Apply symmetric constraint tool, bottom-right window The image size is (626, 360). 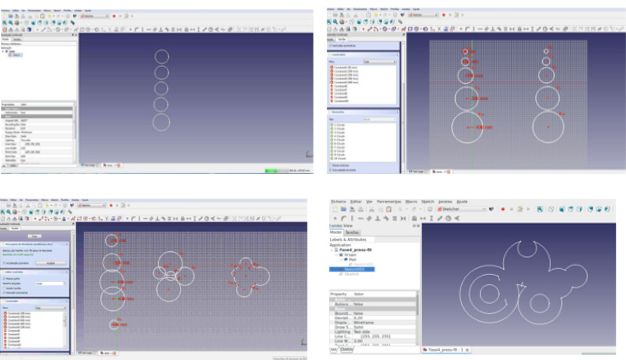click(x=403, y=219)
